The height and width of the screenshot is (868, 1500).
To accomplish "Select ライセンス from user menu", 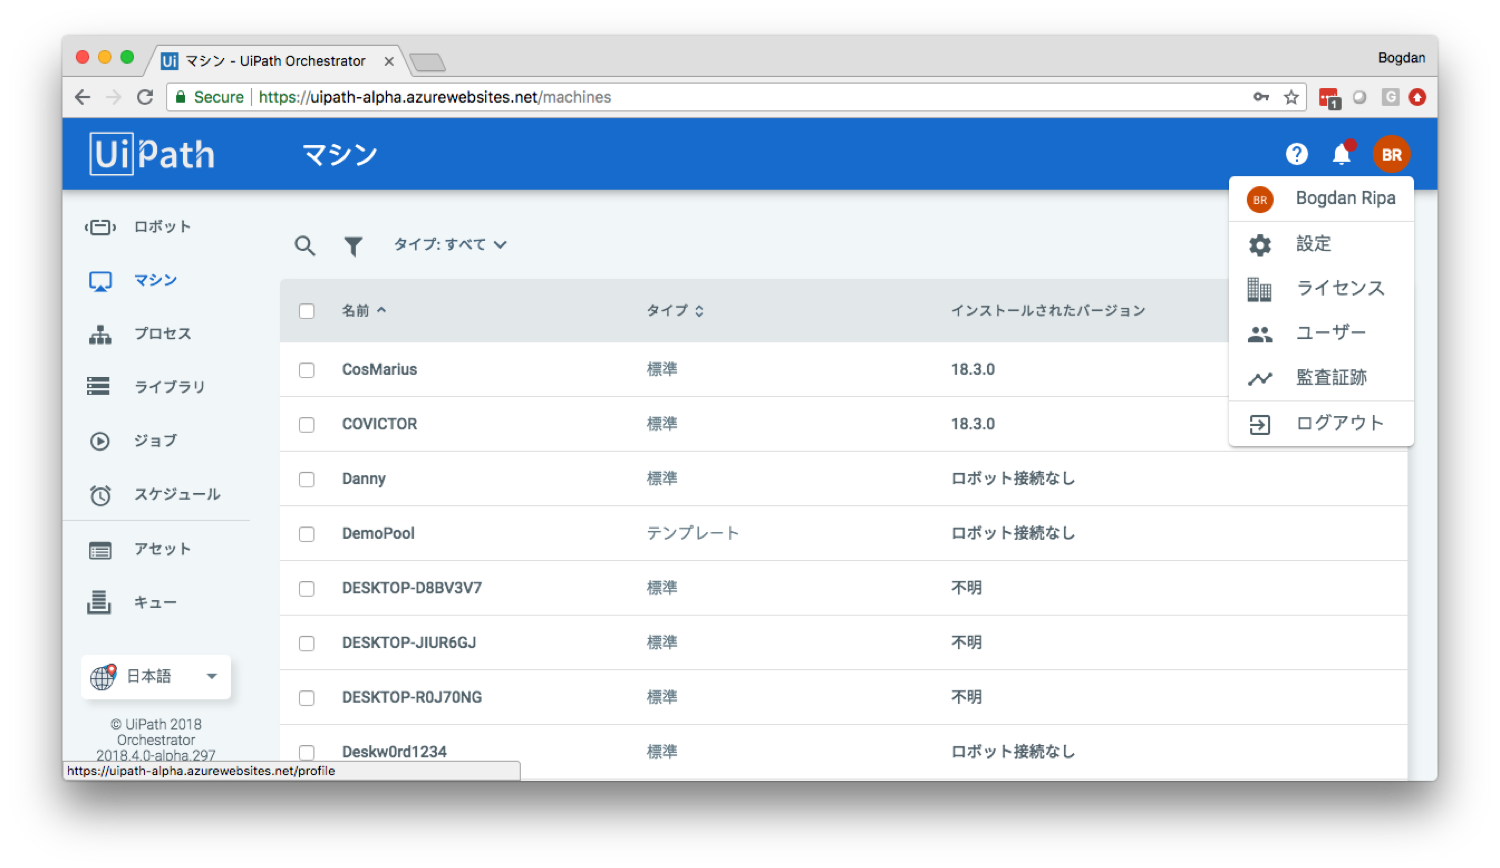I will click(1340, 288).
